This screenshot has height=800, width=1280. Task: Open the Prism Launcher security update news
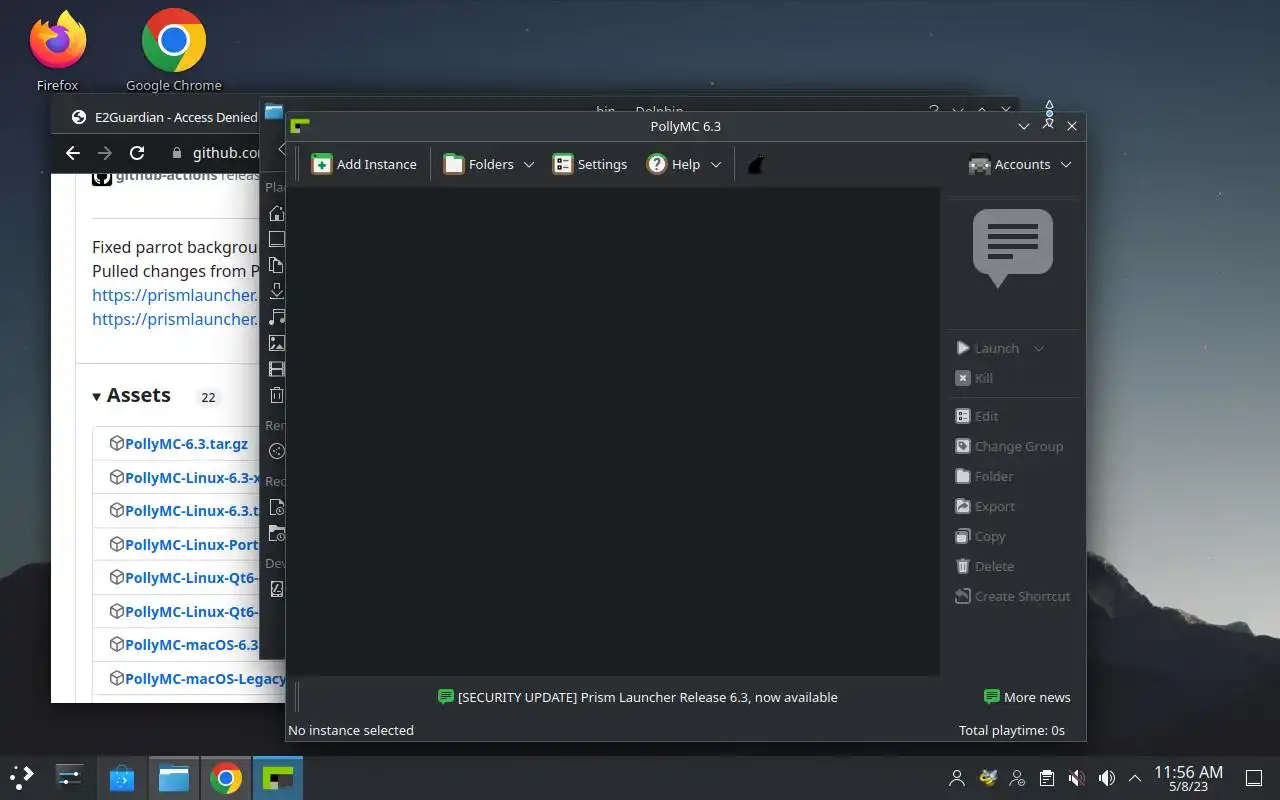[x=638, y=697]
